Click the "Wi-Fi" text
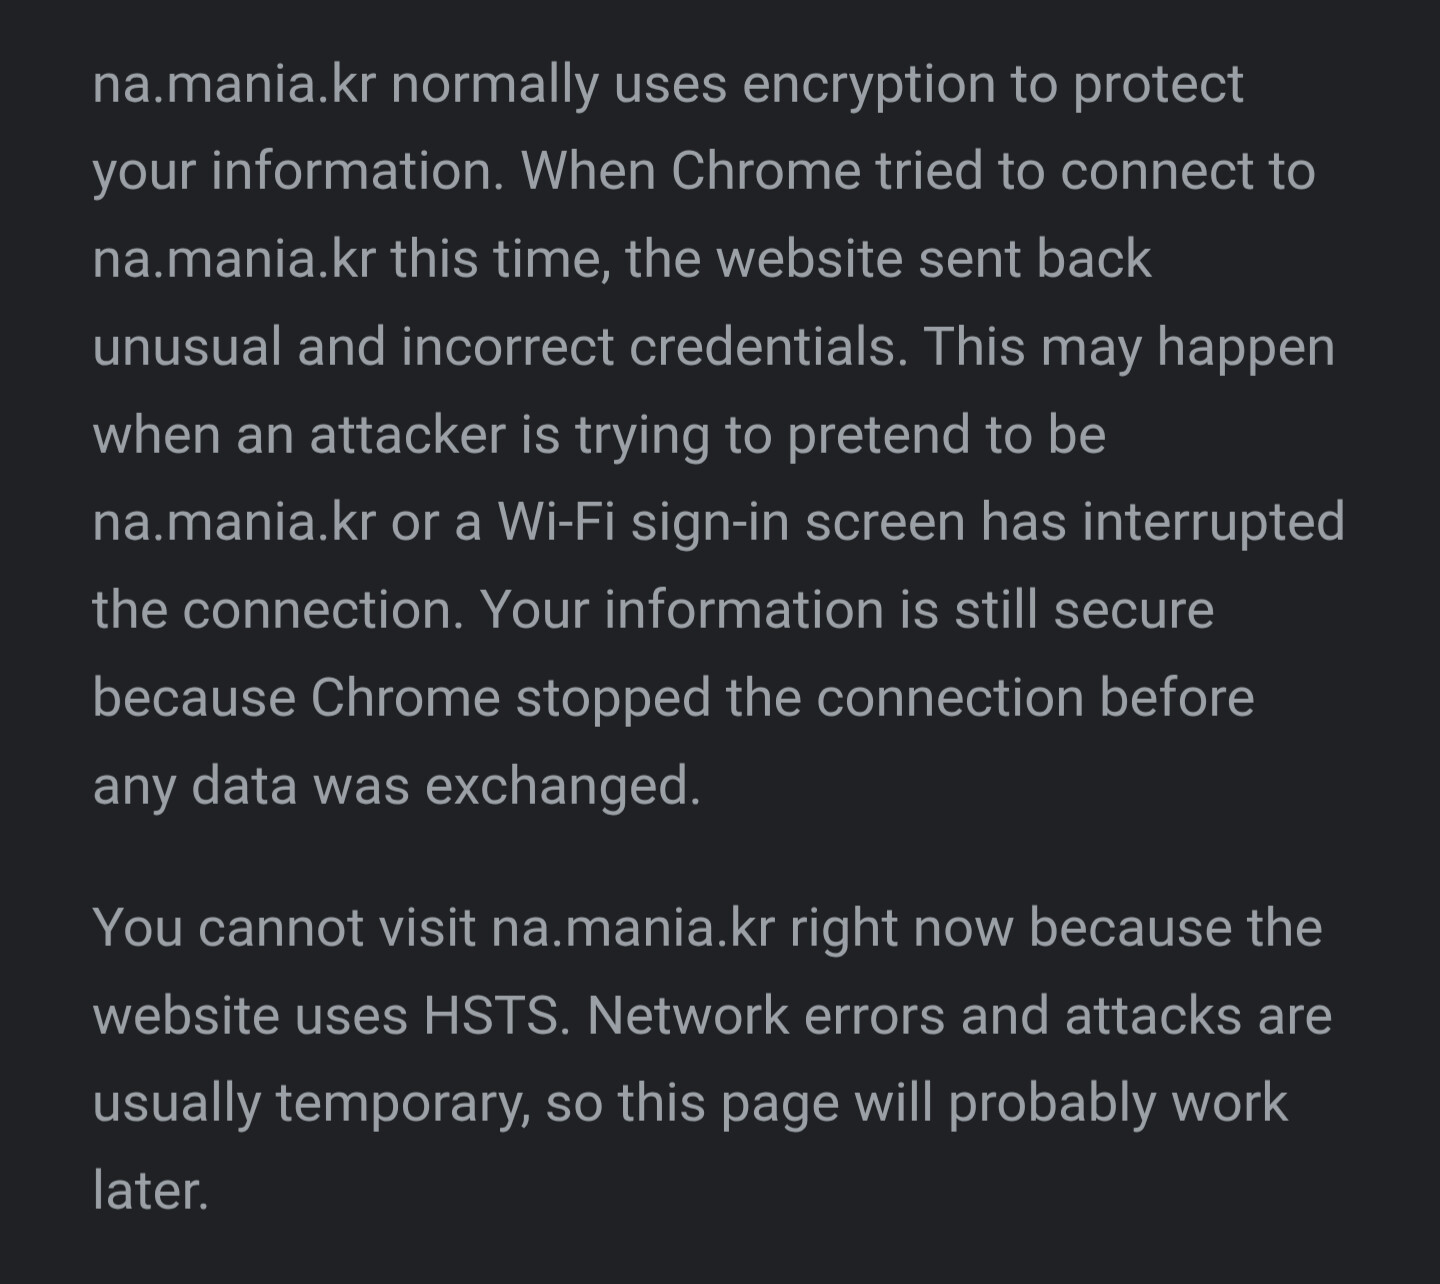The width and height of the screenshot is (1440, 1284). 555,522
